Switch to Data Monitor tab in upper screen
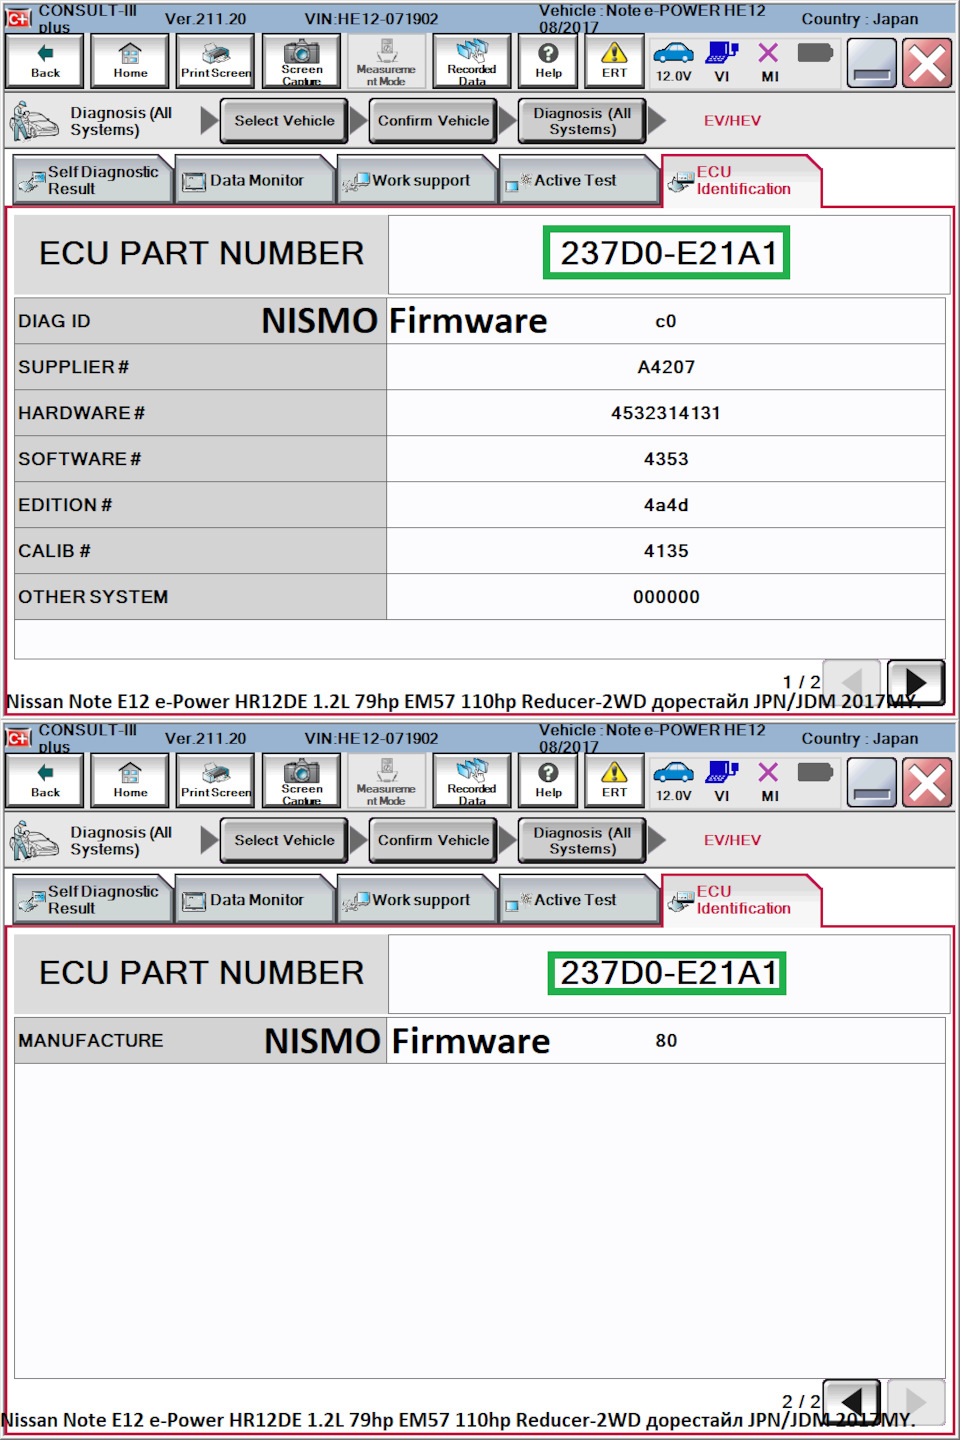The height and width of the screenshot is (1440, 960). (x=255, y=180)
